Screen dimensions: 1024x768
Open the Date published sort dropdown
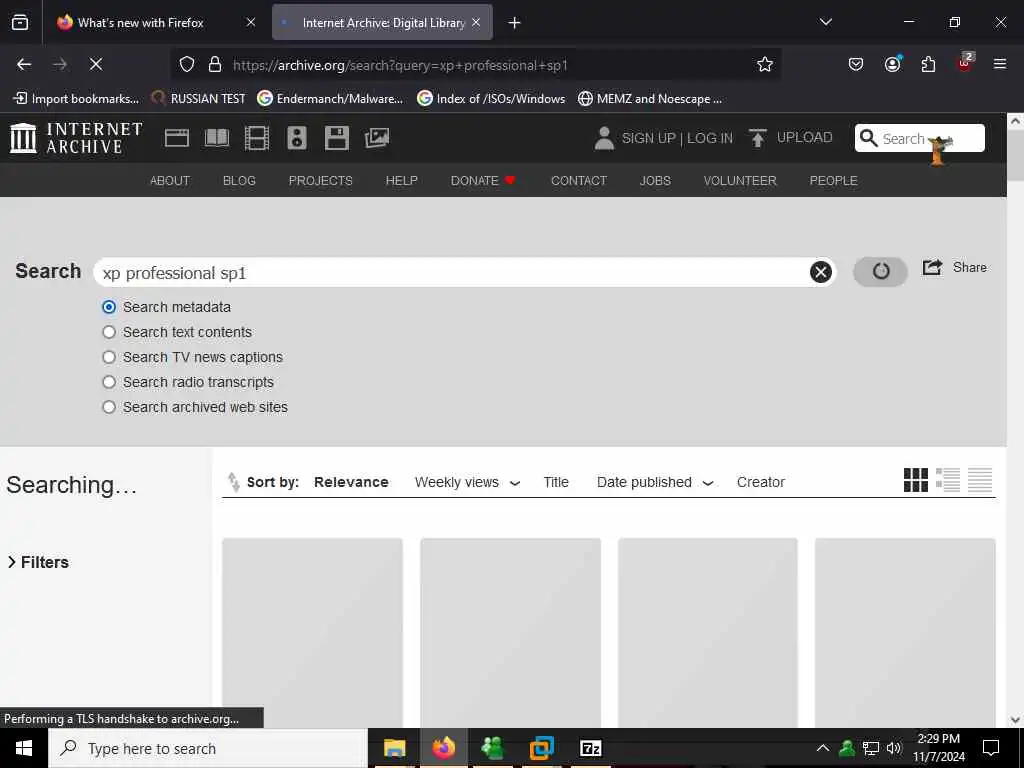click(655, 482)
